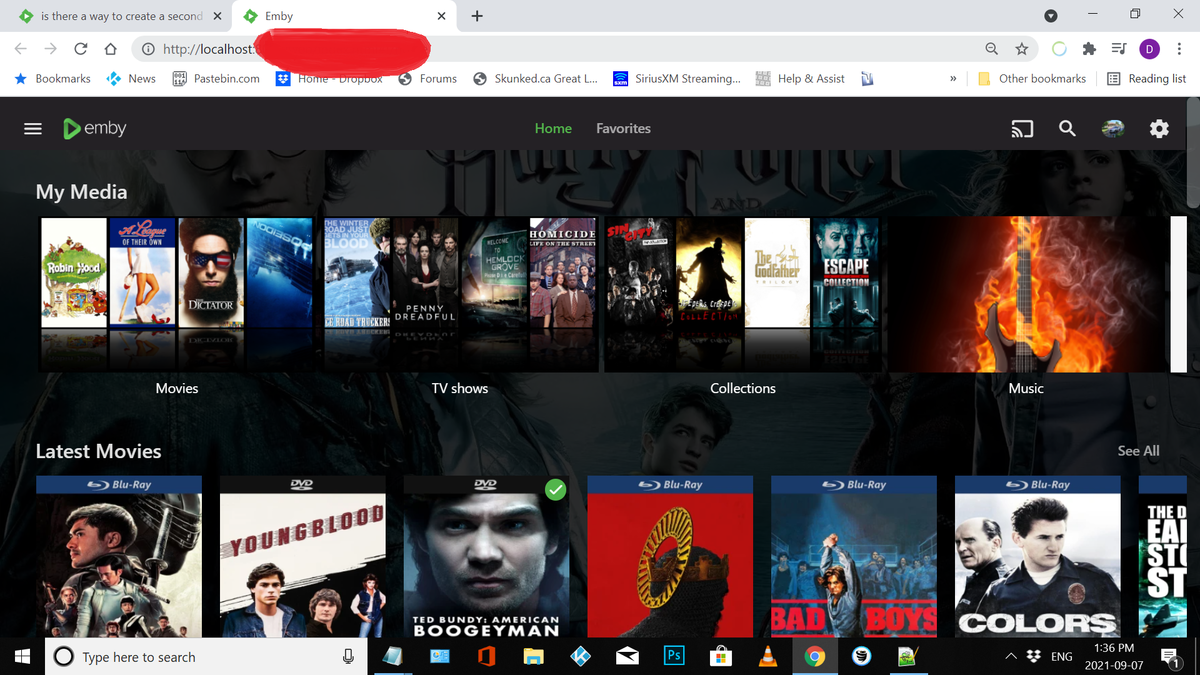The height and width of the screenshot is (675, 1200).
Task: Open the Collections library label
Action: click(743, 388)
